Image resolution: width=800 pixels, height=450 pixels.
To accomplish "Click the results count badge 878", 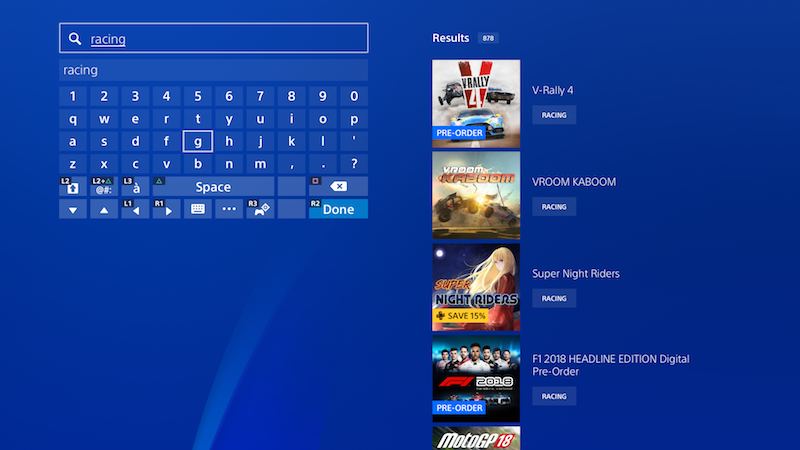I will [488, 38].
